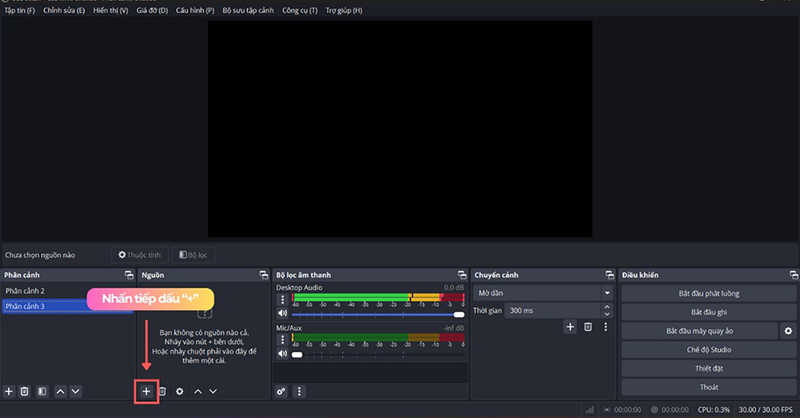This screenshot has height=418, width=800.
Task: Expand the Mờ dần transition dropdown
Action: [x=606, y=293]
